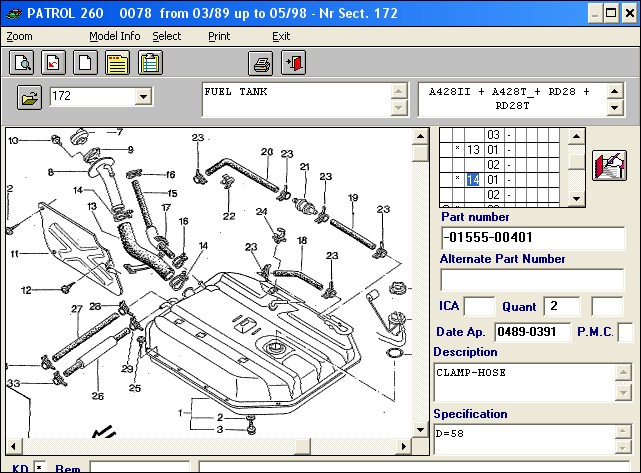641x473 pixels.
Task: Click the P.M.C. input box
Action: [626, 332]
